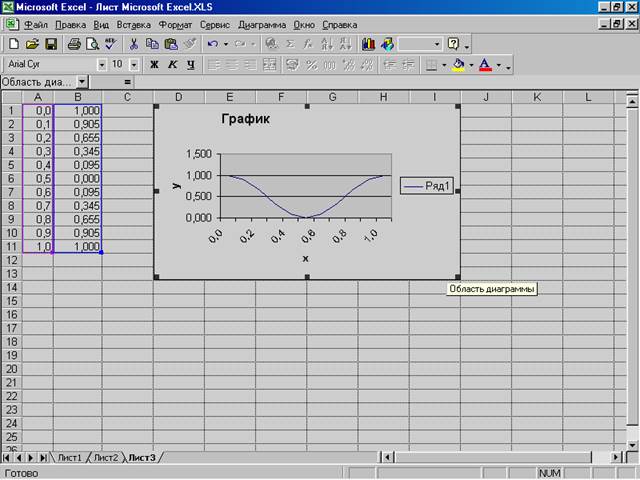
Task: Click the Insert Hyperlink globe icon
Action: (271, 44)
